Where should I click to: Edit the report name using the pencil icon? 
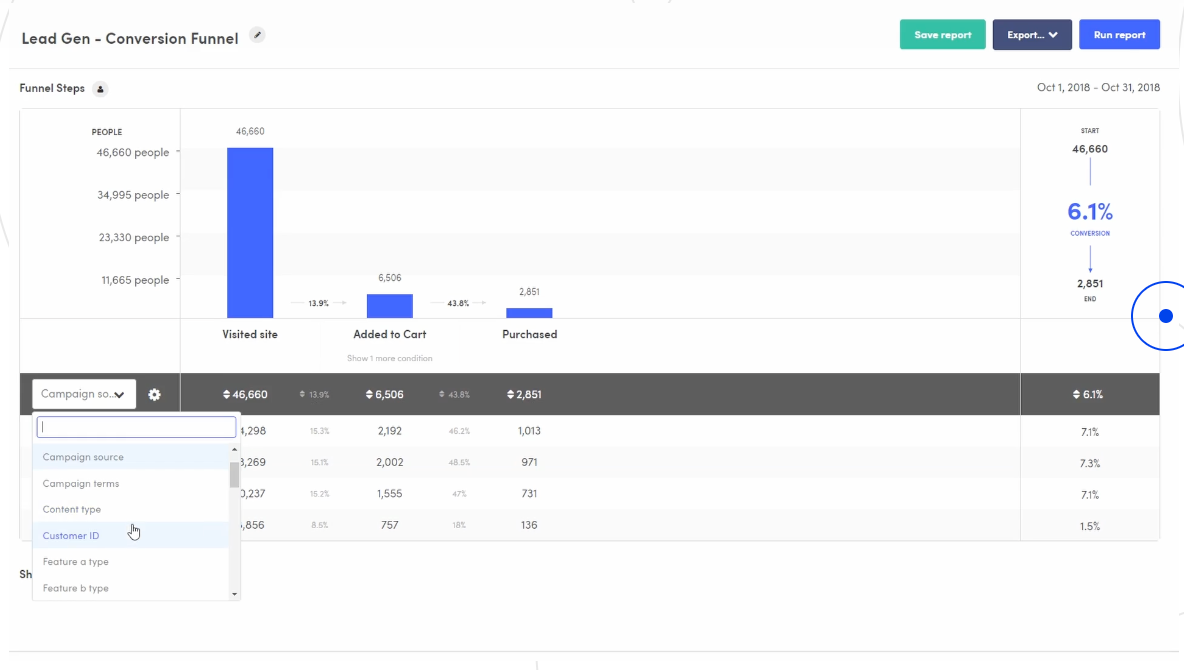point(257,35)
